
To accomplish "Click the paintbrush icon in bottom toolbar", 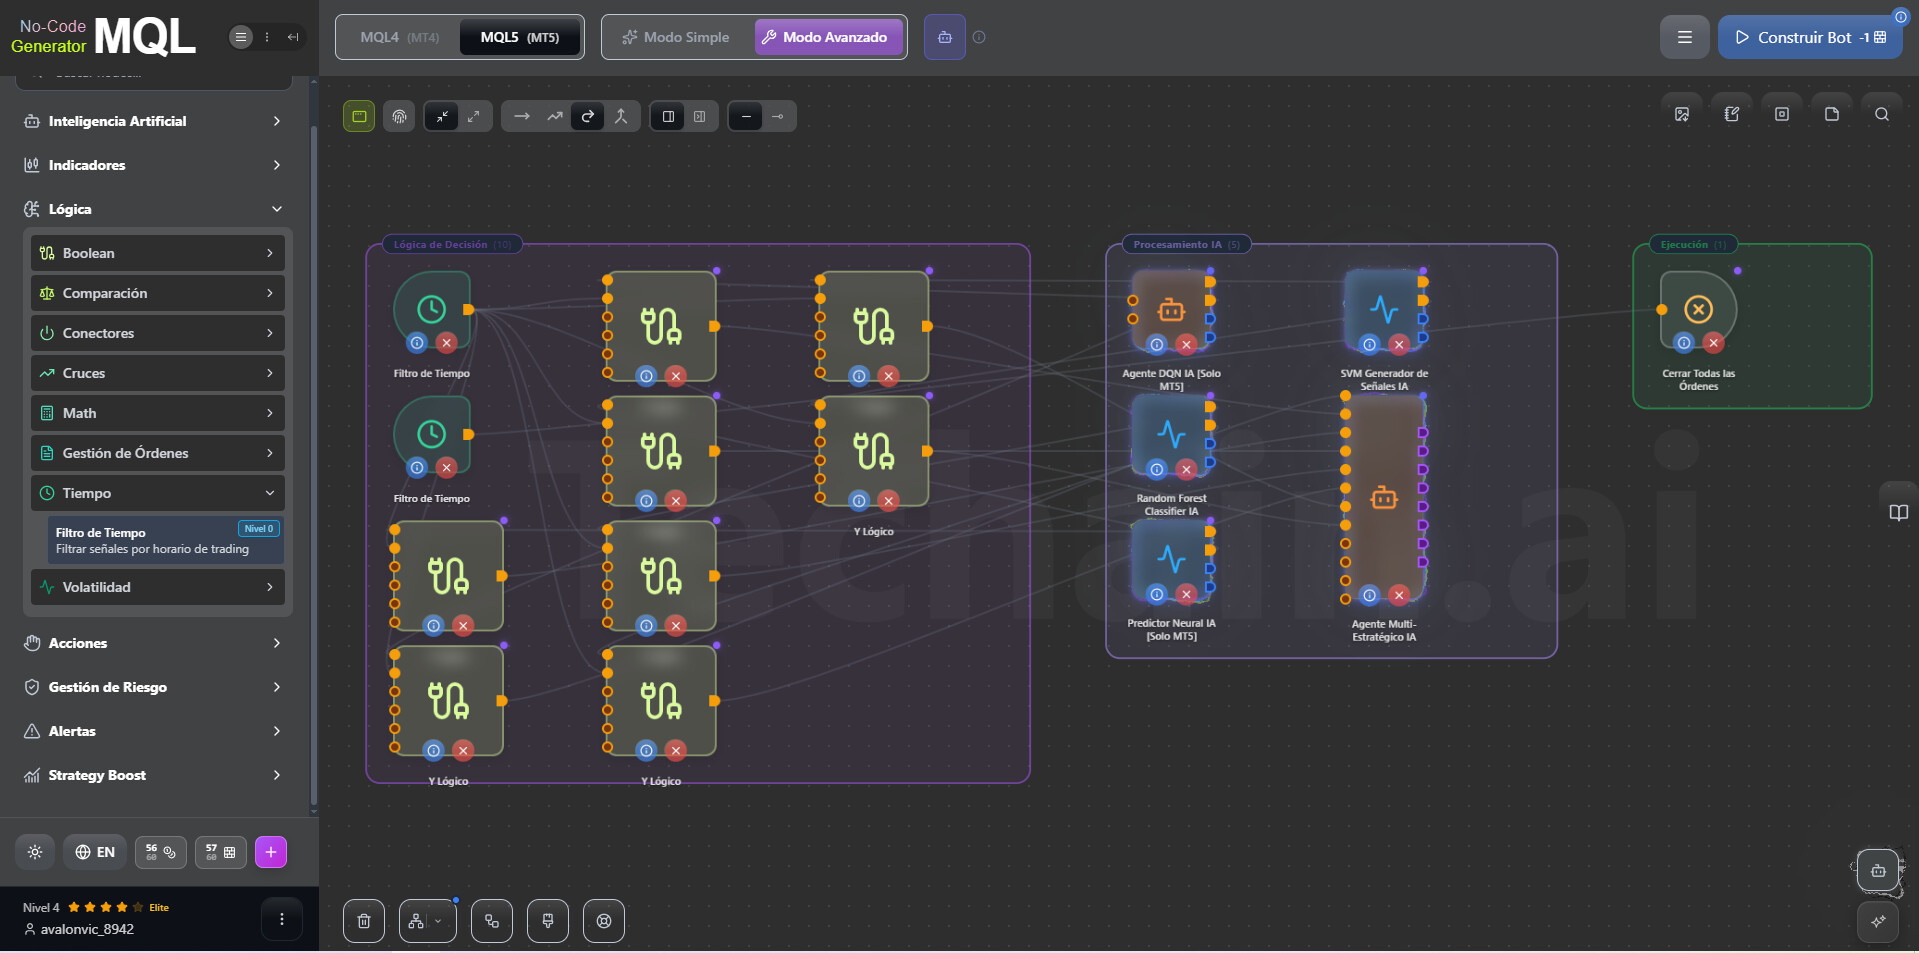I will (x=548, y=921).
